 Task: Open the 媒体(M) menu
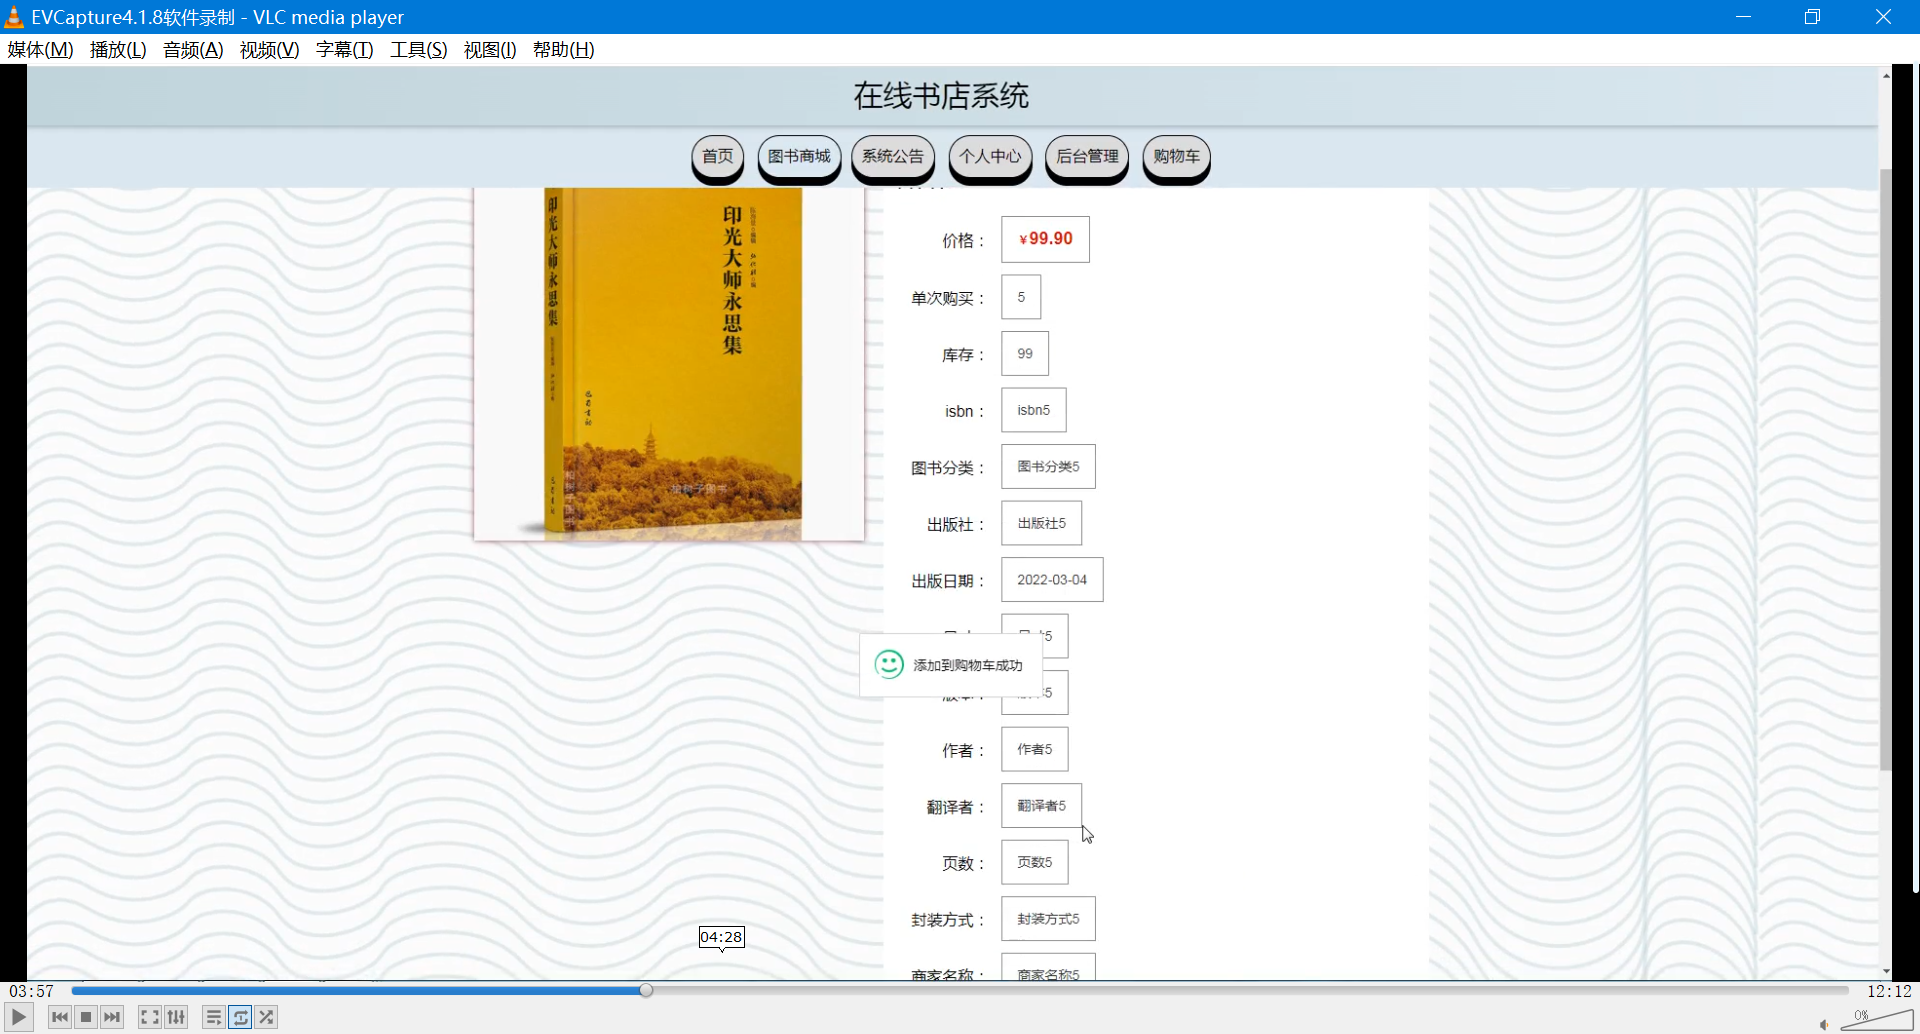pos(40,50)
